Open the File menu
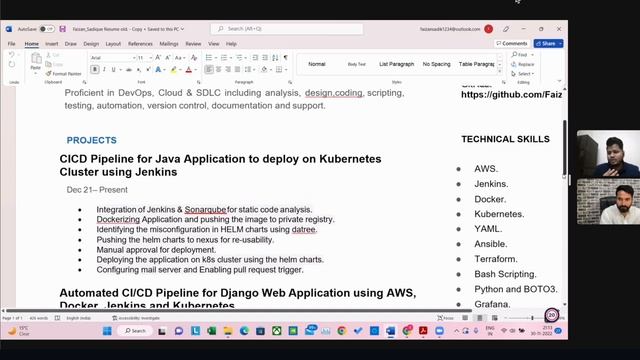The image size is (640, 360). 11,44
